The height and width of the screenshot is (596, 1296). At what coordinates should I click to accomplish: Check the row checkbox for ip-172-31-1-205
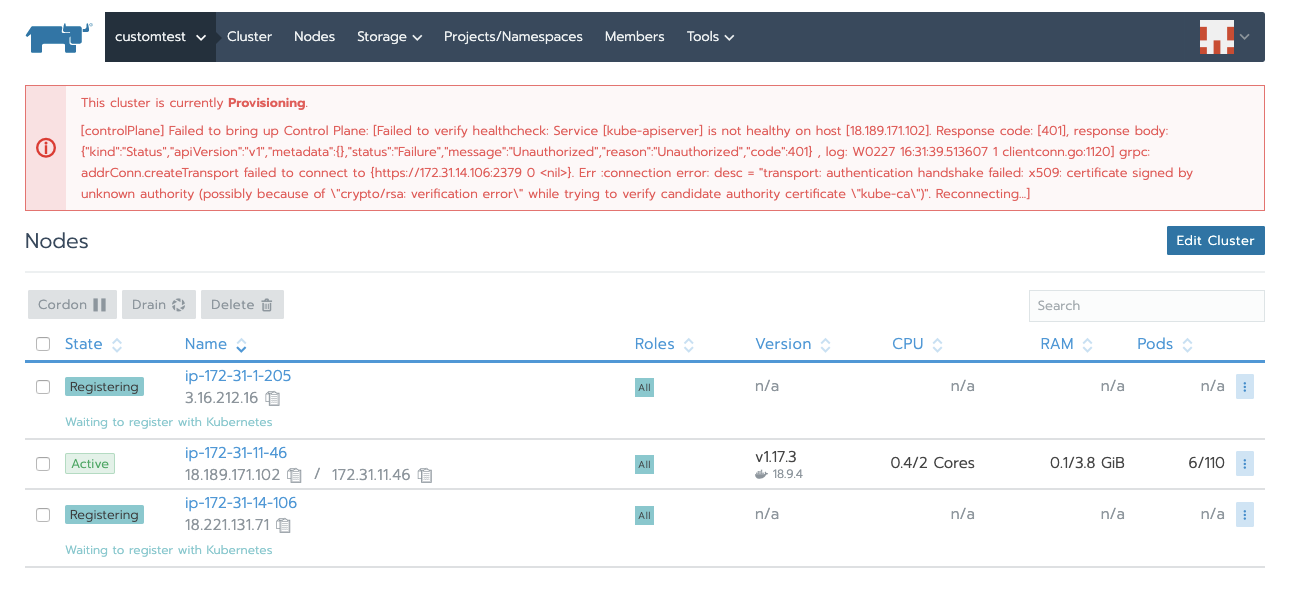[43, 387]
